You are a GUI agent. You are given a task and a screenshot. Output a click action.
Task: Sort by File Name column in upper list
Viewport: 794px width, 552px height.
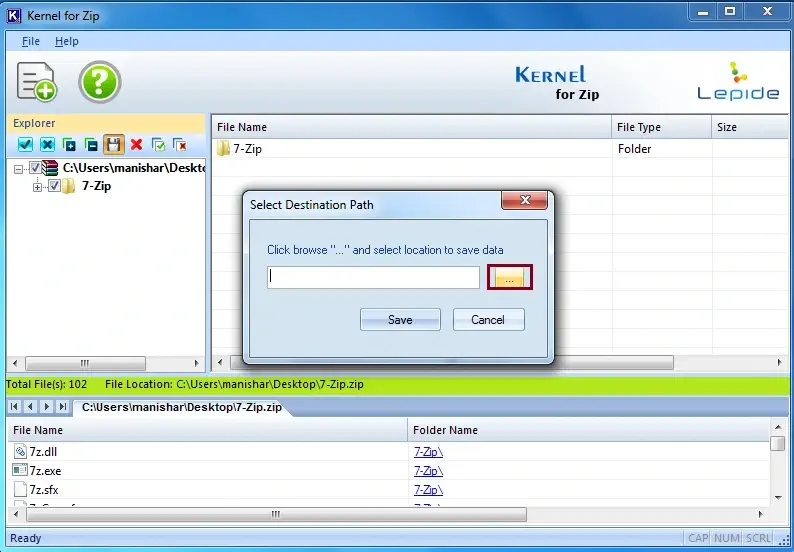411,127
